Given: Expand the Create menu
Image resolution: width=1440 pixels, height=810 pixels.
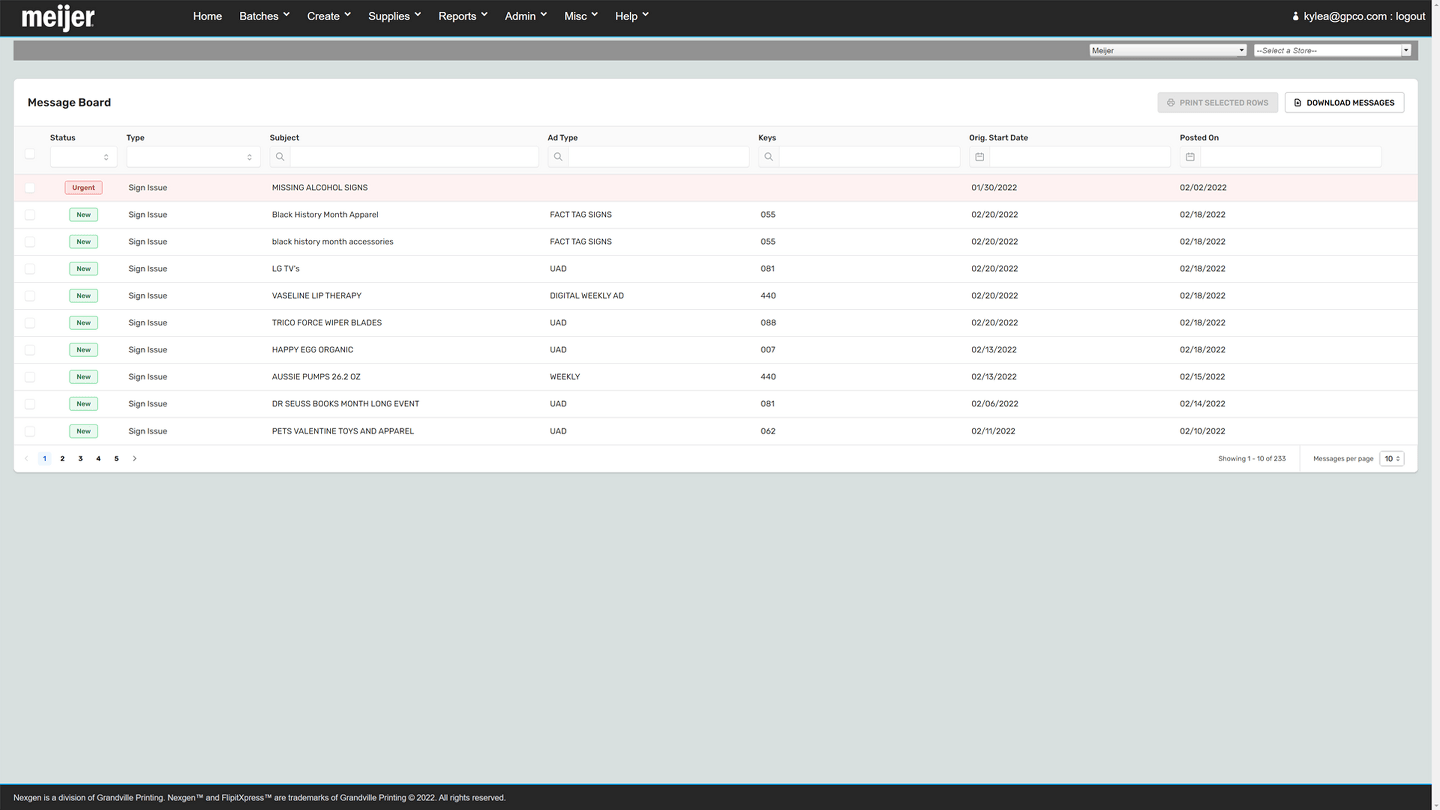Looking at the screenshot, I should click(329, 16).
